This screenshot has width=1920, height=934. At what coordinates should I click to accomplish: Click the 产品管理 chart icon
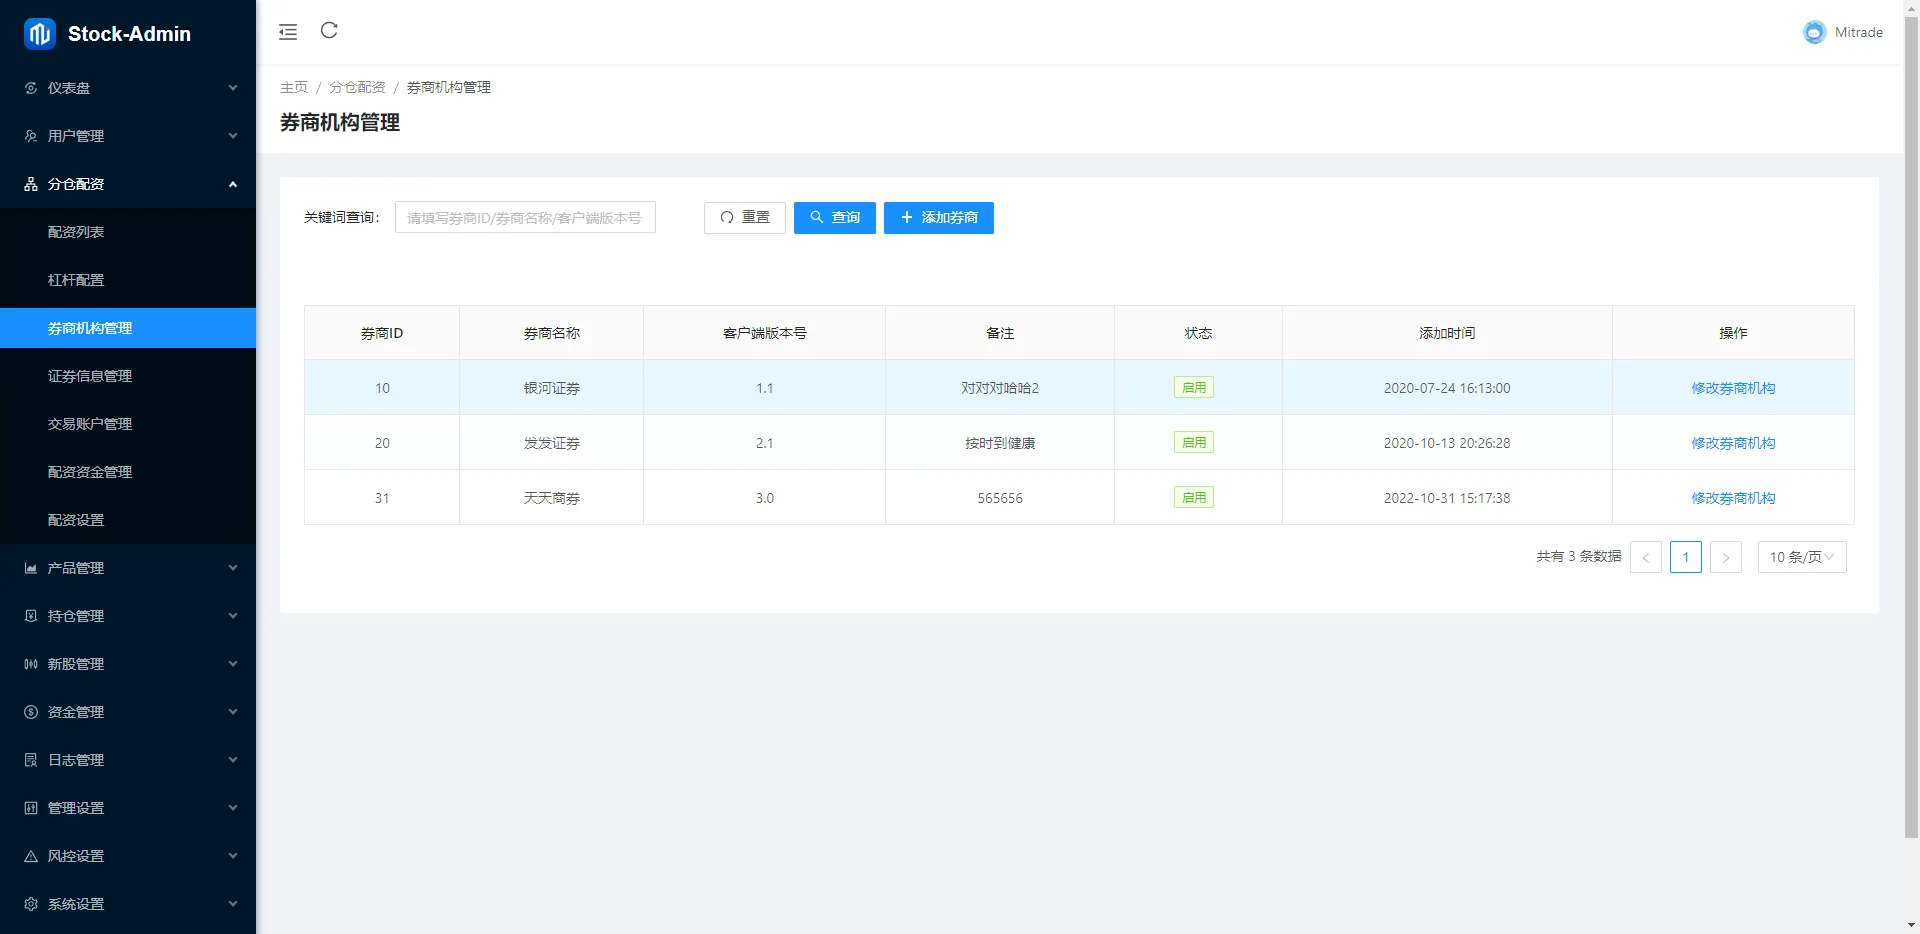coord(31,568)
